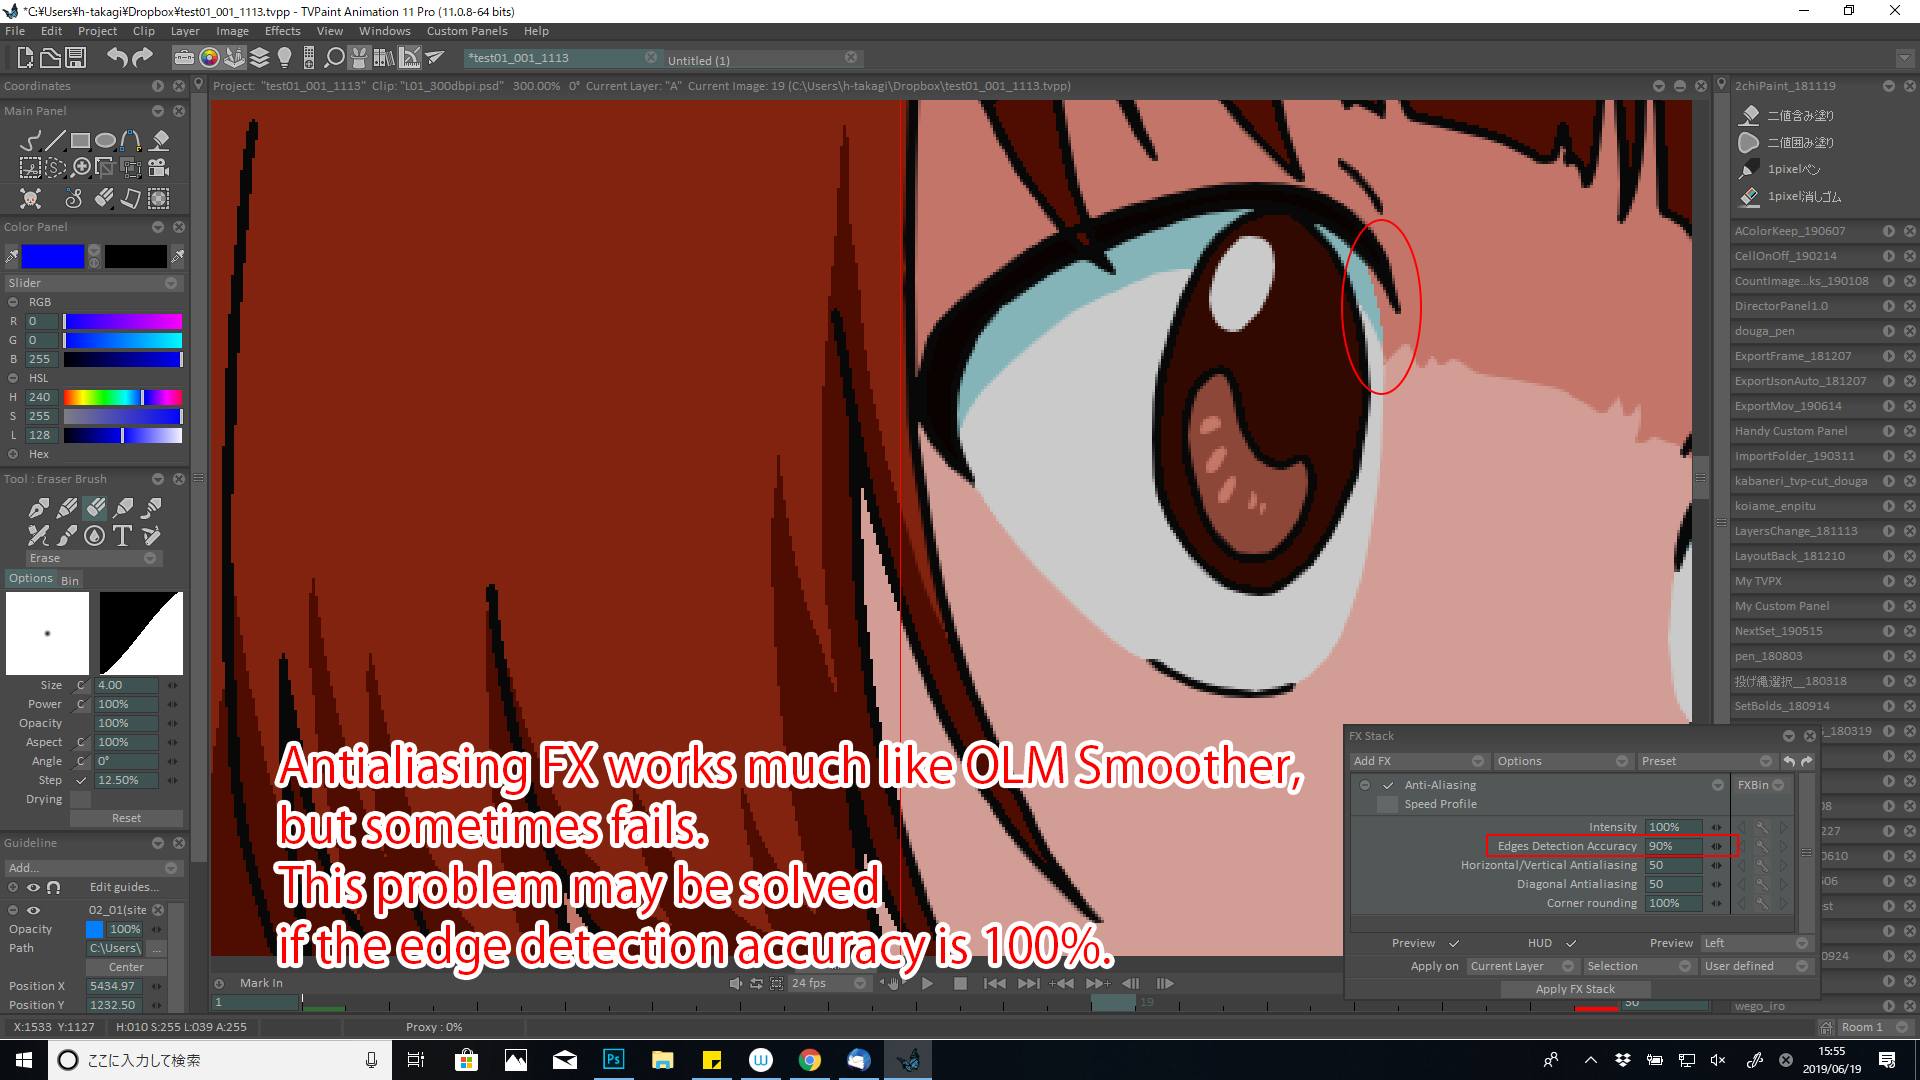Screen dimensions: 1920x1080
Task: Click the open project folder icon
Action: point(50,58)
